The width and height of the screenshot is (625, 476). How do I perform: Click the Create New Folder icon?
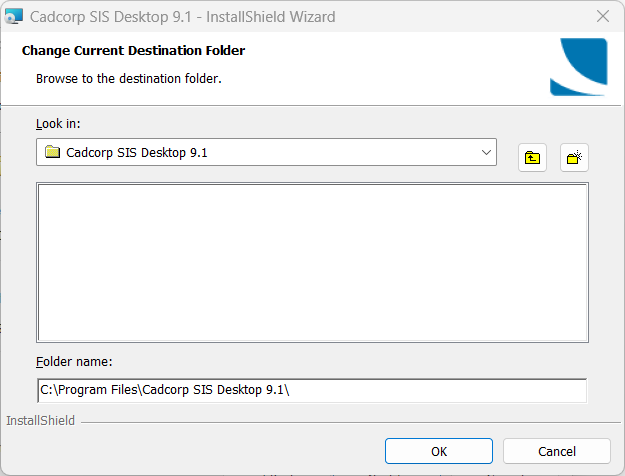(x=574, y=157)
